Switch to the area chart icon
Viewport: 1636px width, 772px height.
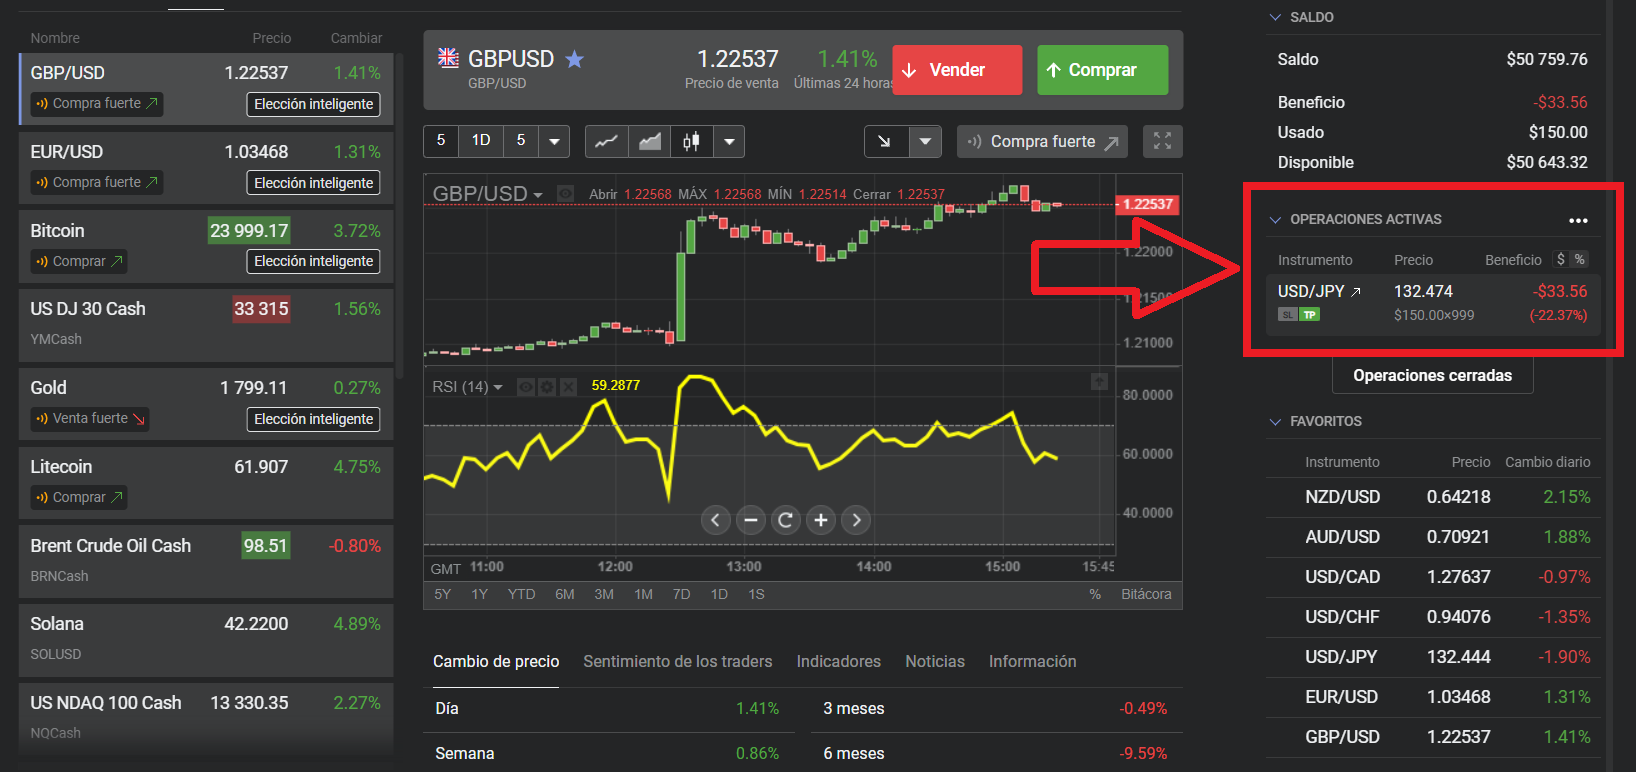(650, 142)
